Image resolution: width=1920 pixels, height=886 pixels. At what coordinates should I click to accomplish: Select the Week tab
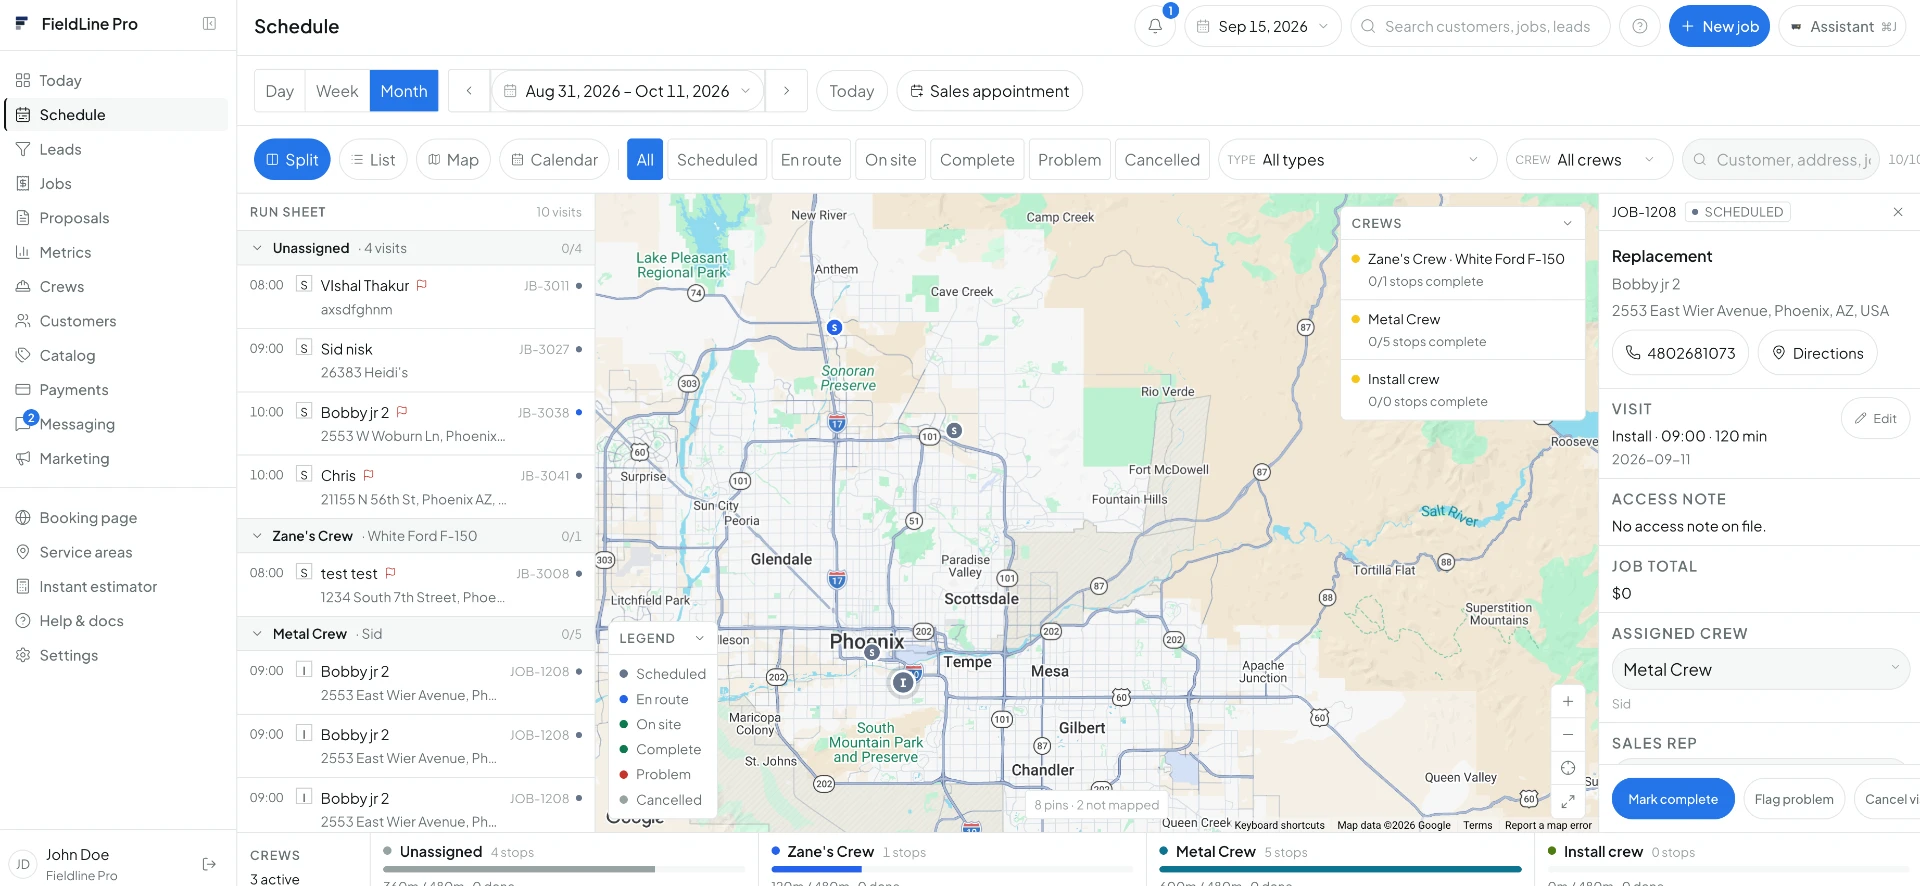pyautogui.click(x=337, y=91)
